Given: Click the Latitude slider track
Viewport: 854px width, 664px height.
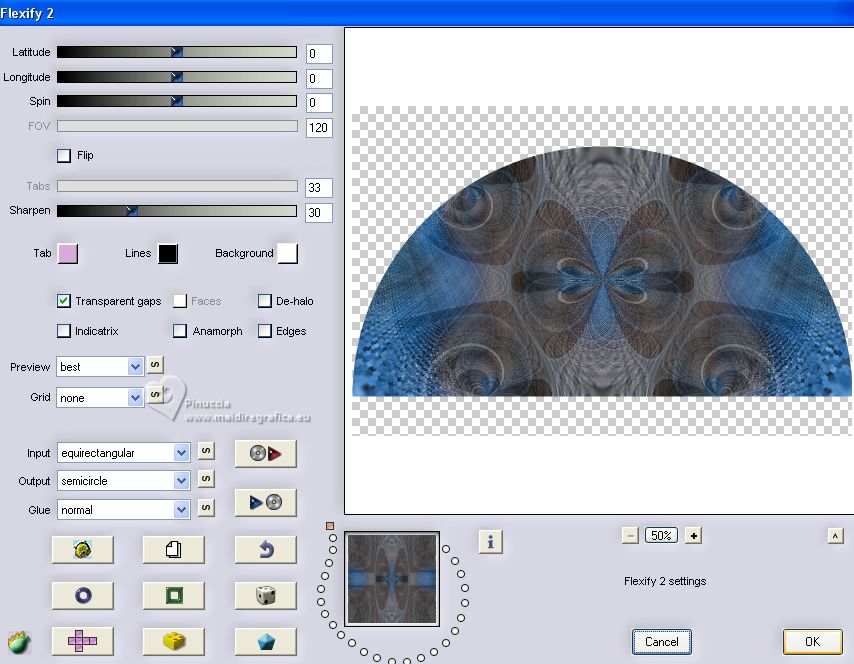Looking at the screenshot, I should 177,52.
